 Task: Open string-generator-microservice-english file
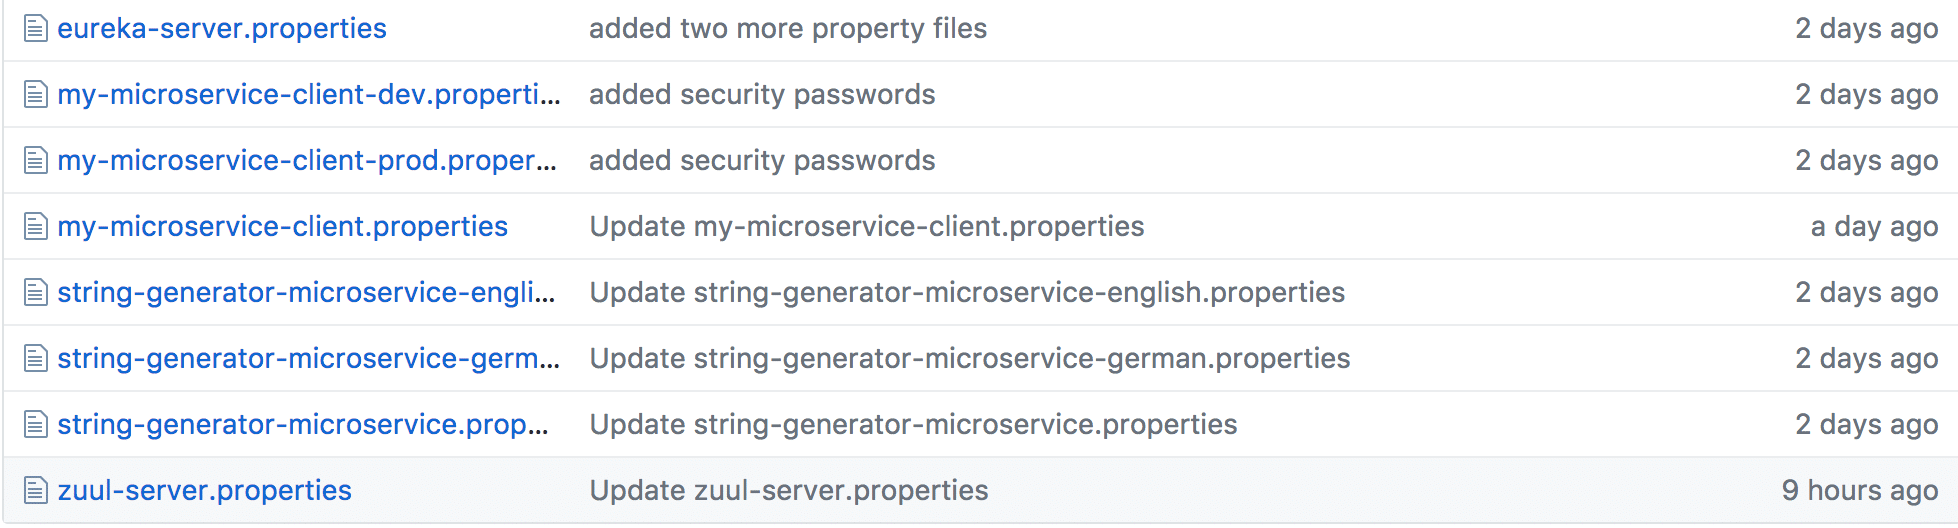point(306,293)
